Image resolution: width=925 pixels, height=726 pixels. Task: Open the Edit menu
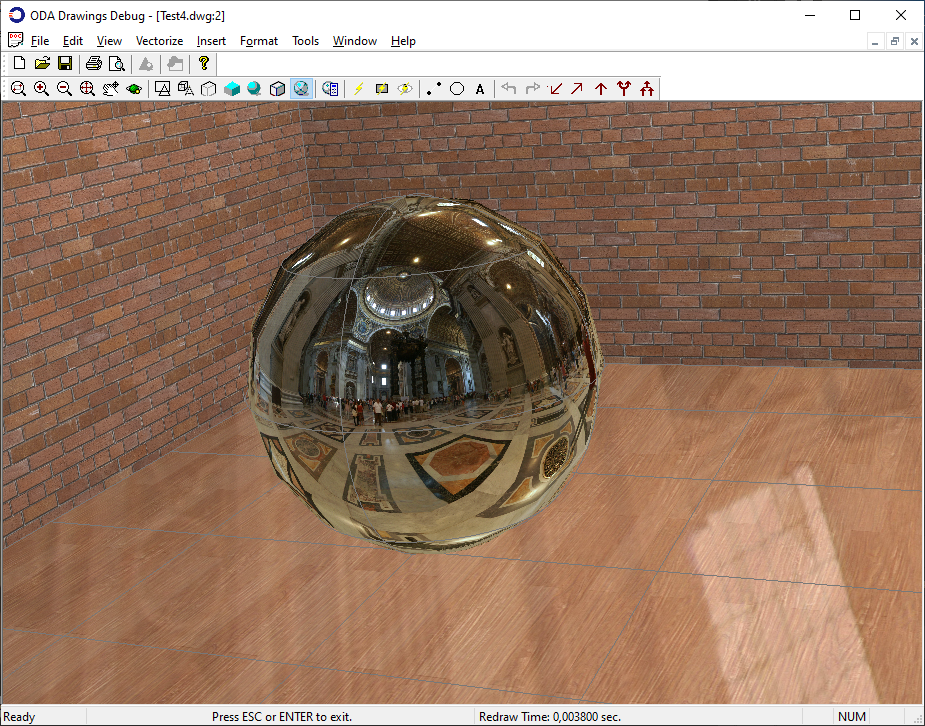[73, 41]
